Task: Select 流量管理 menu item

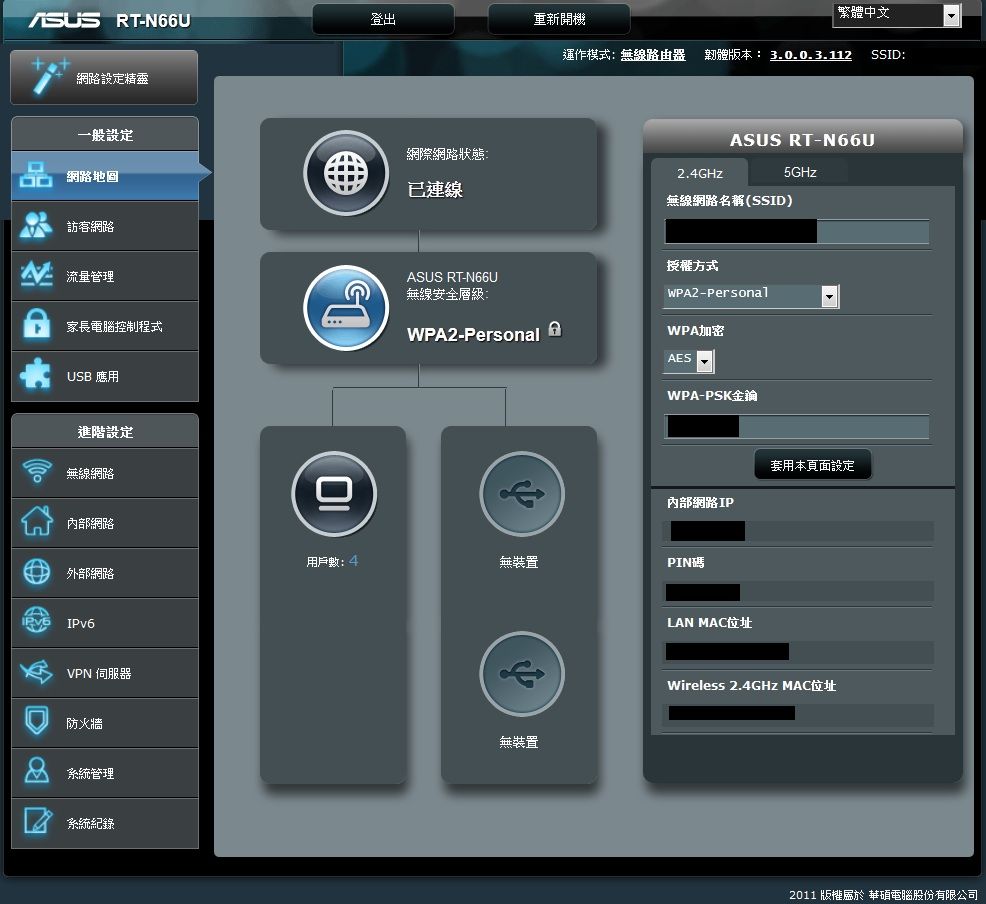Action: (105, 276)
